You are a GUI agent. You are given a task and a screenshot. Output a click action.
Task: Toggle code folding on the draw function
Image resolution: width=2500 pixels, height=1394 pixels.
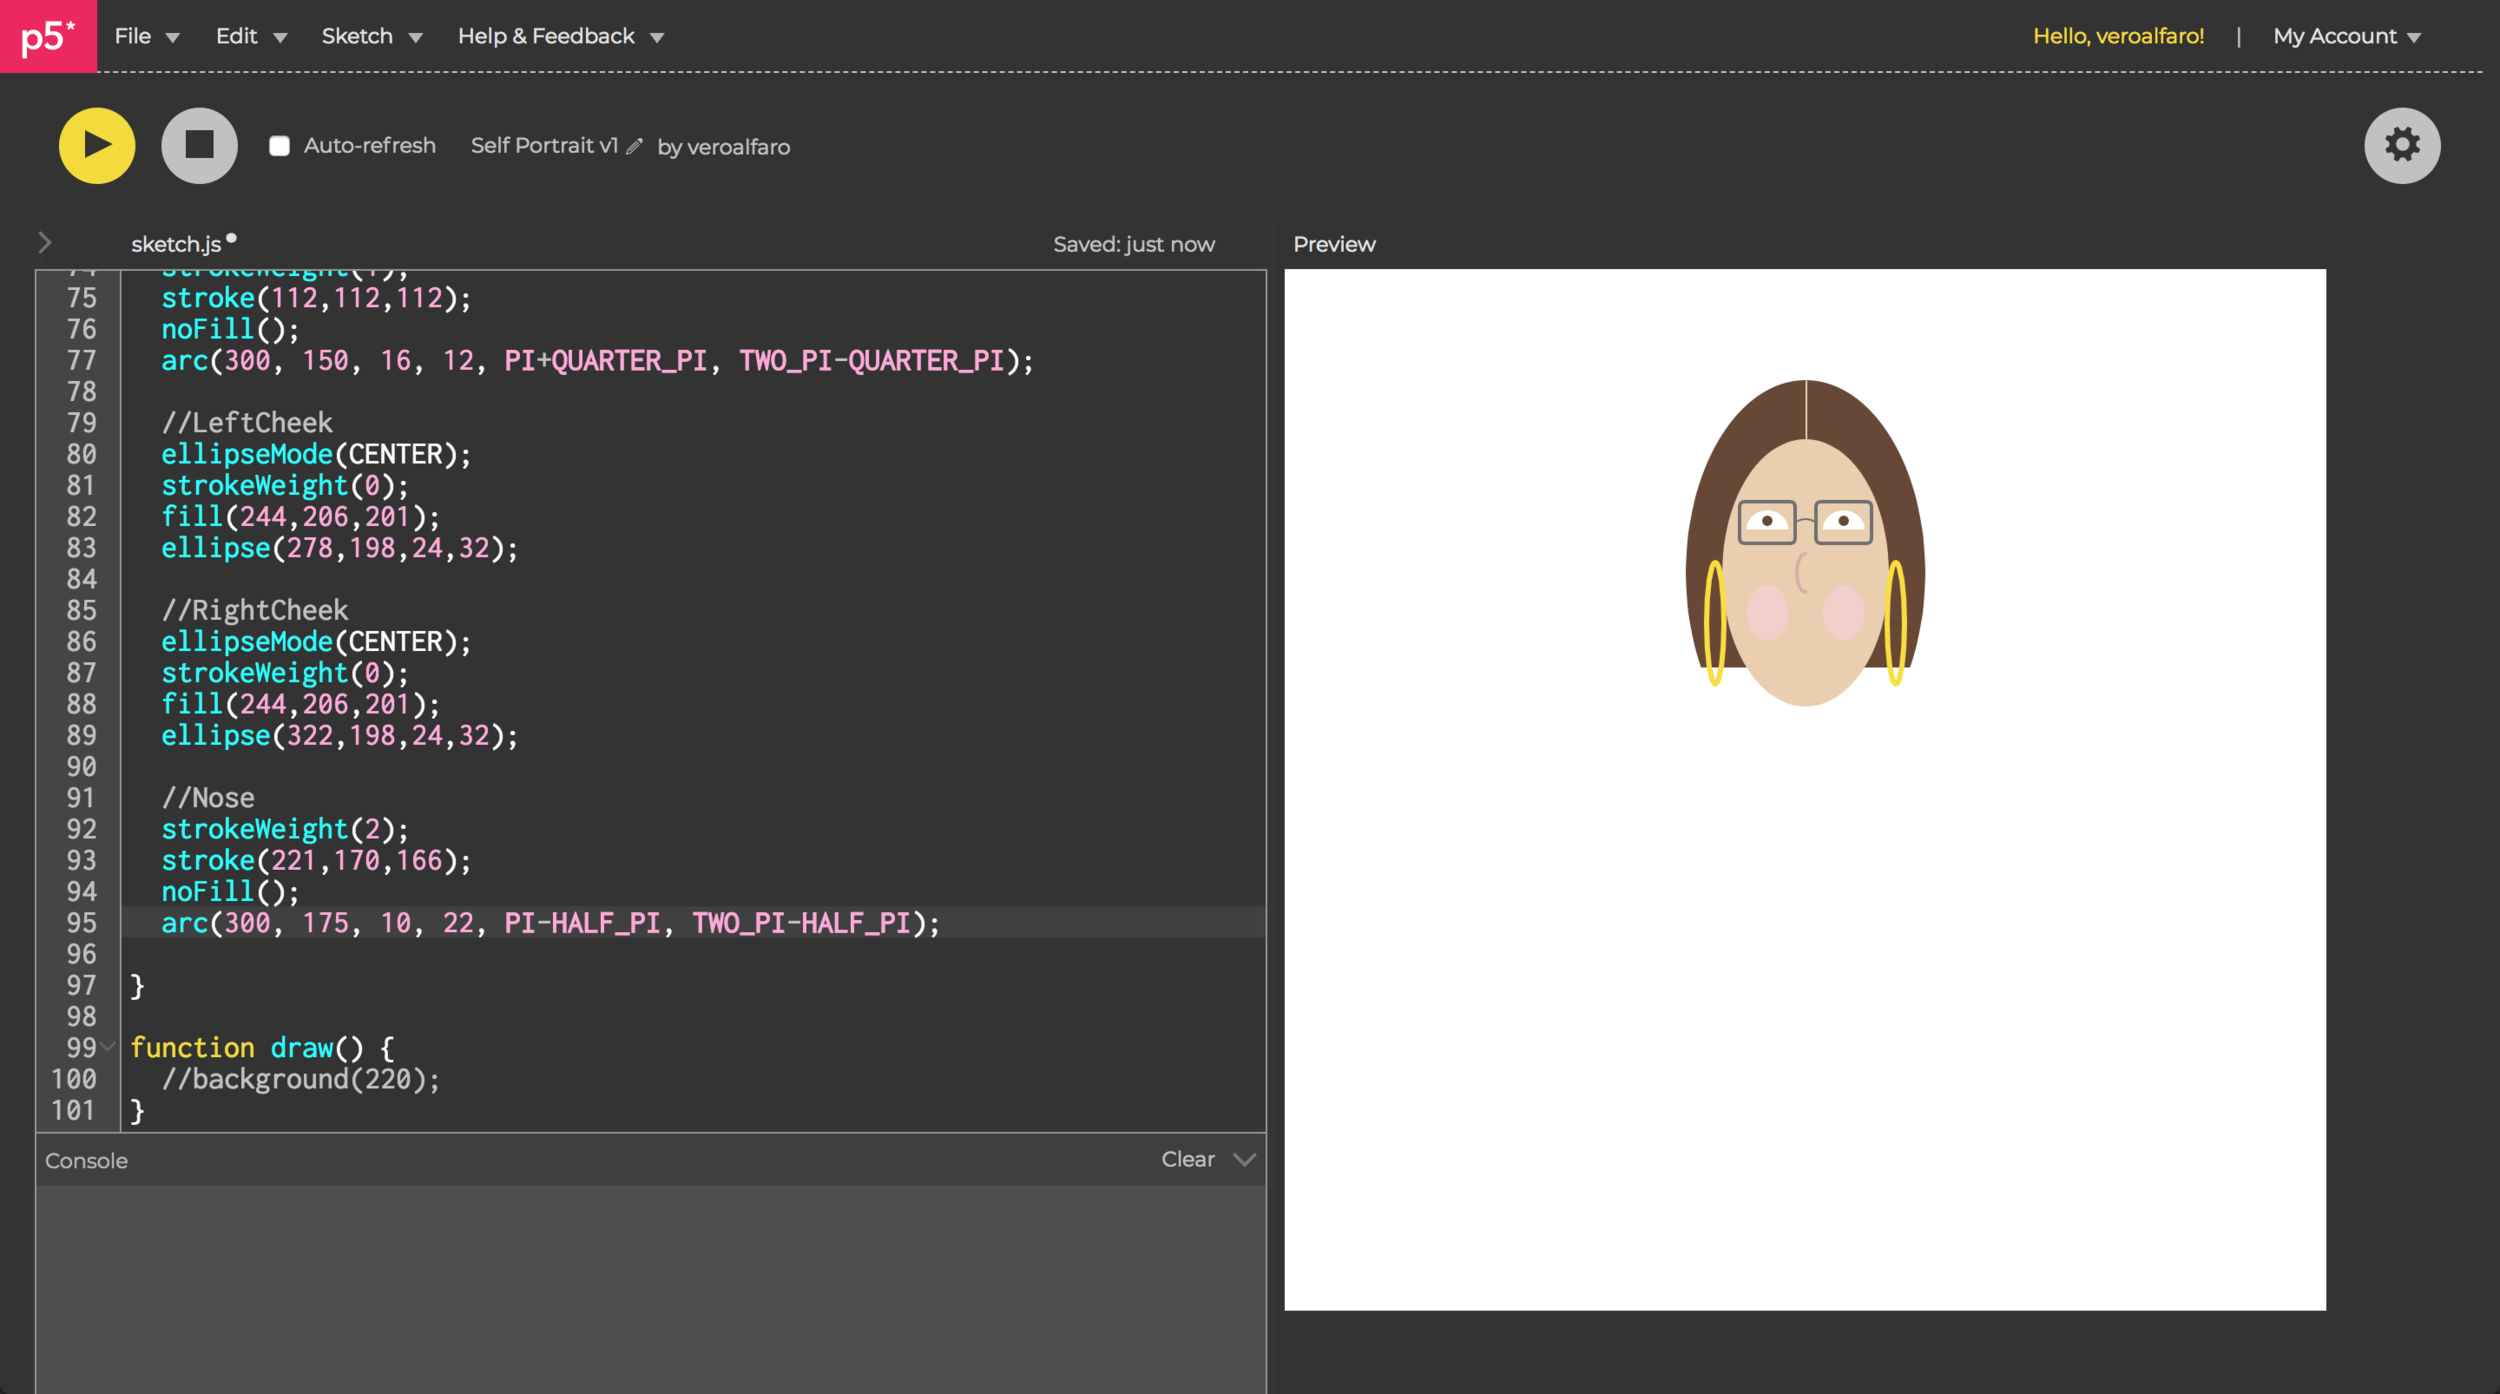pyautogui.click(x=106, y=1048)
